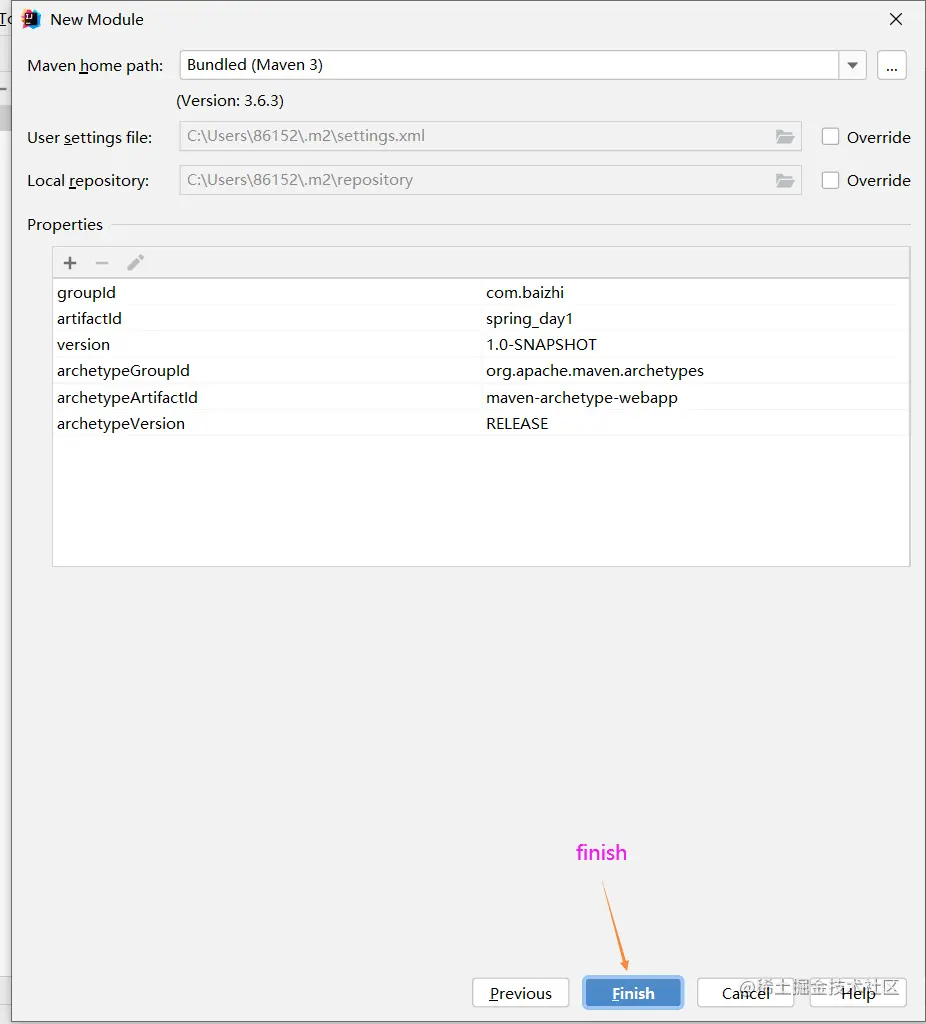Browse folder for User settings file

click(785, 136)
